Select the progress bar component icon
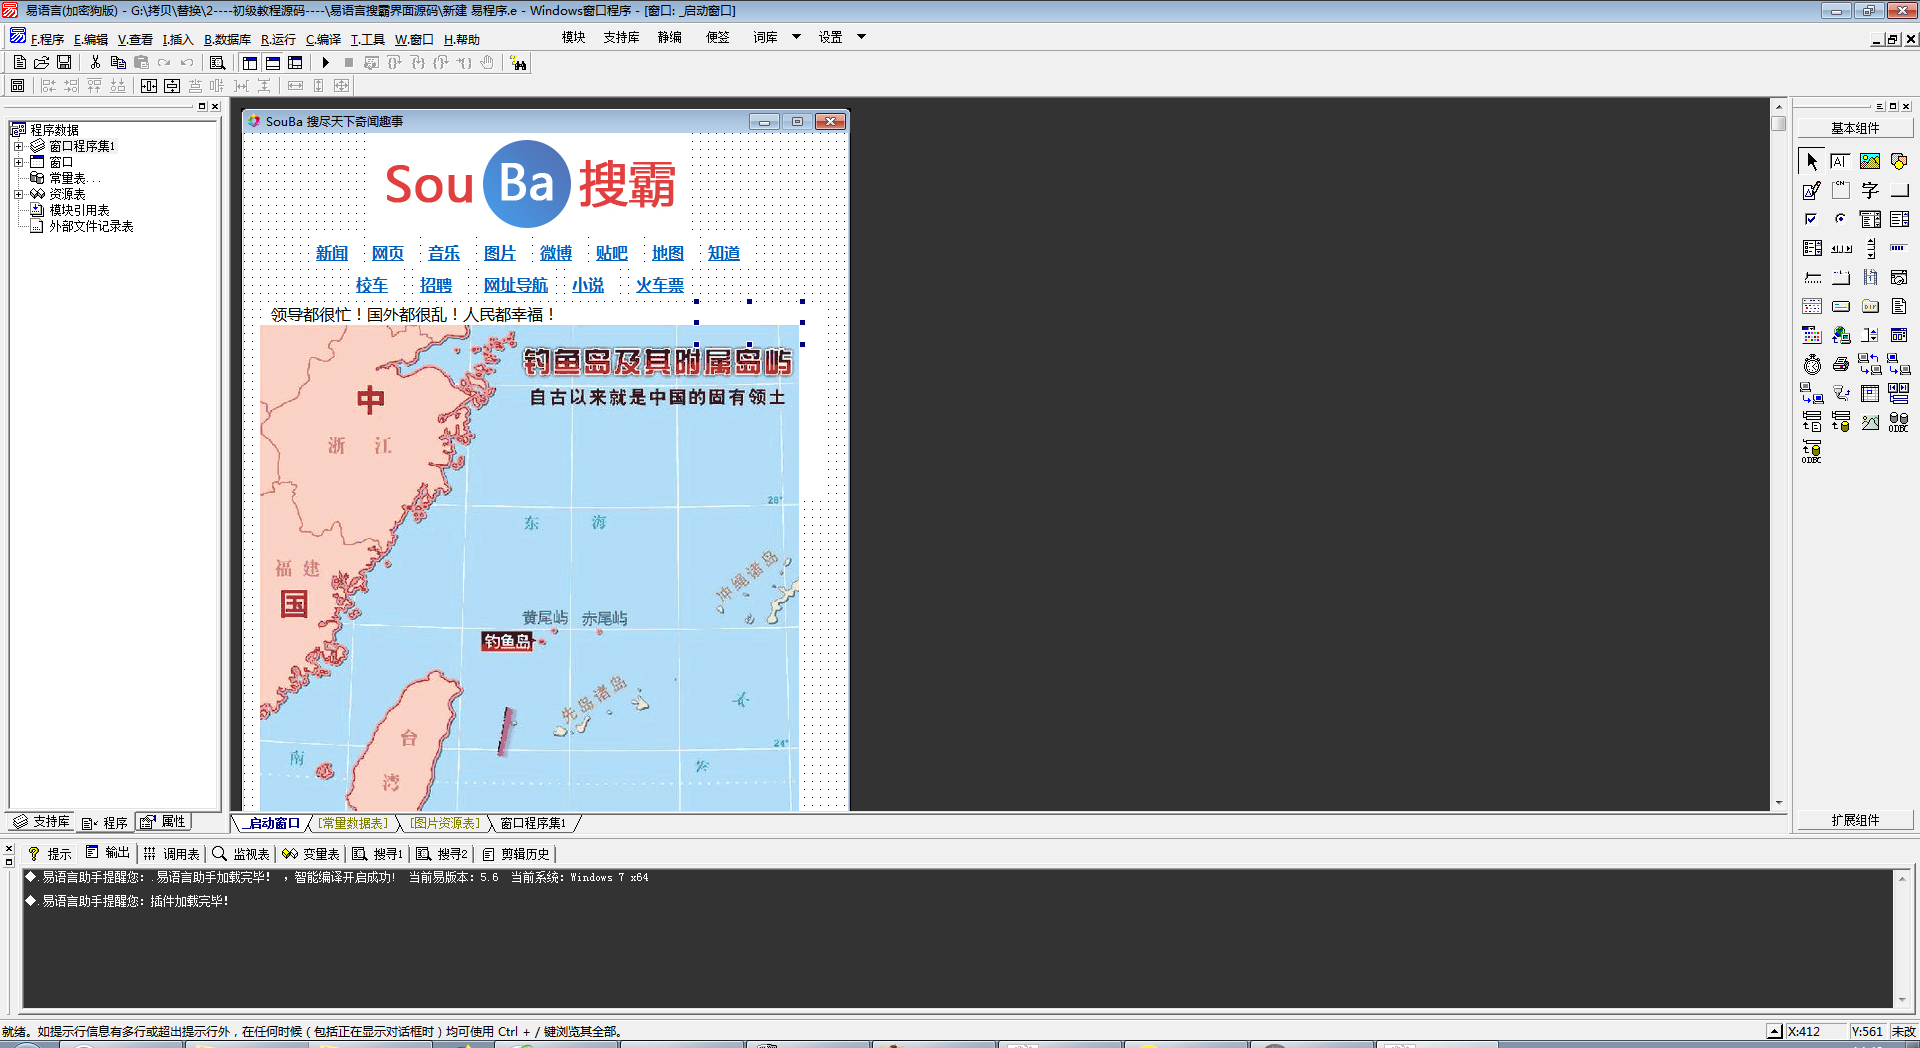 pos(1899,248)
